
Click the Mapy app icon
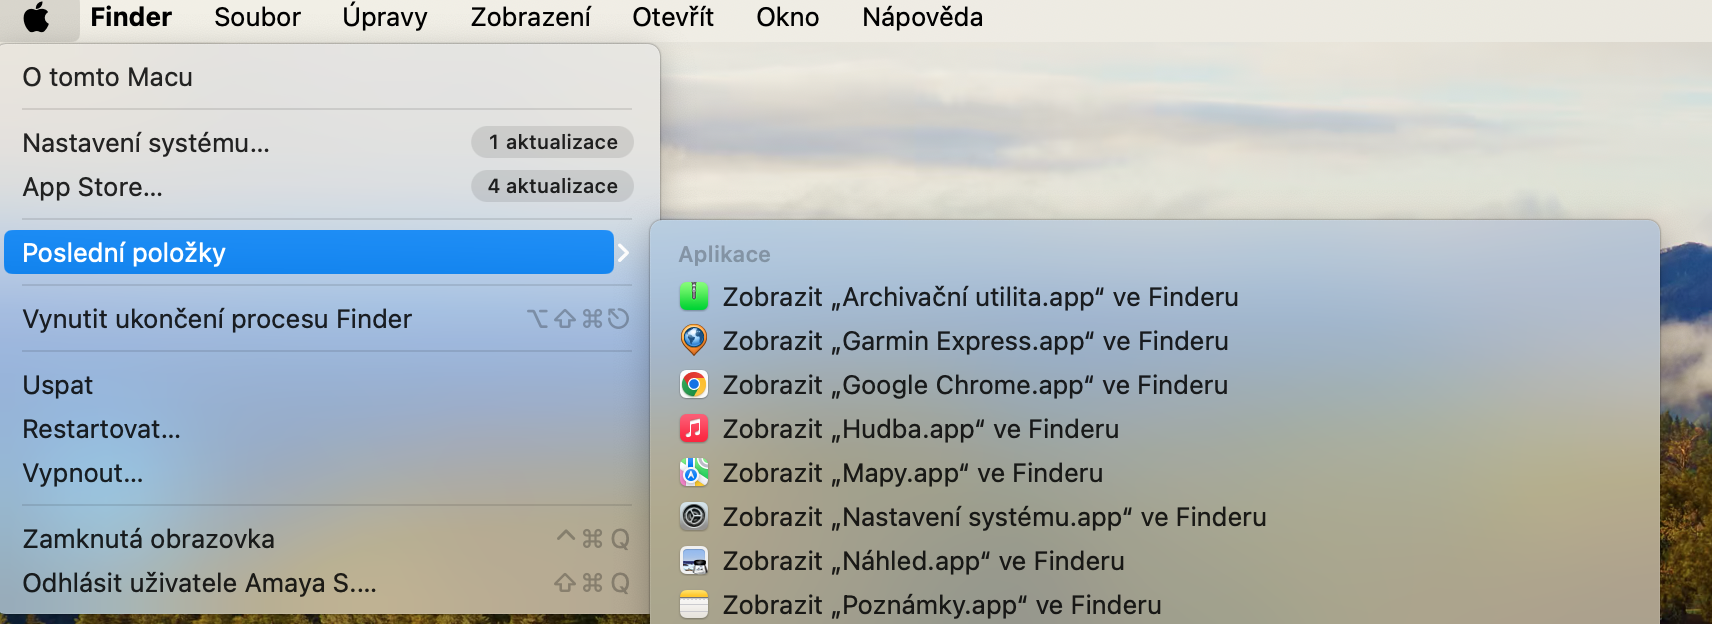pyautogui.click(x=694, y=472)
